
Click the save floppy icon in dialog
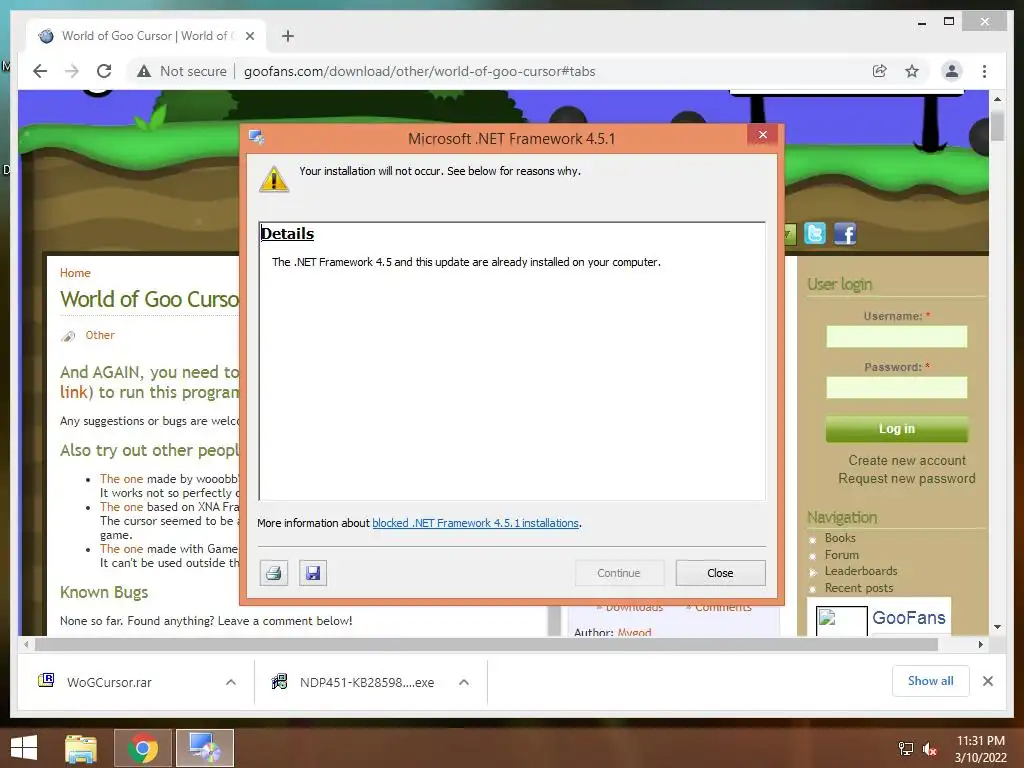(313, 573)
